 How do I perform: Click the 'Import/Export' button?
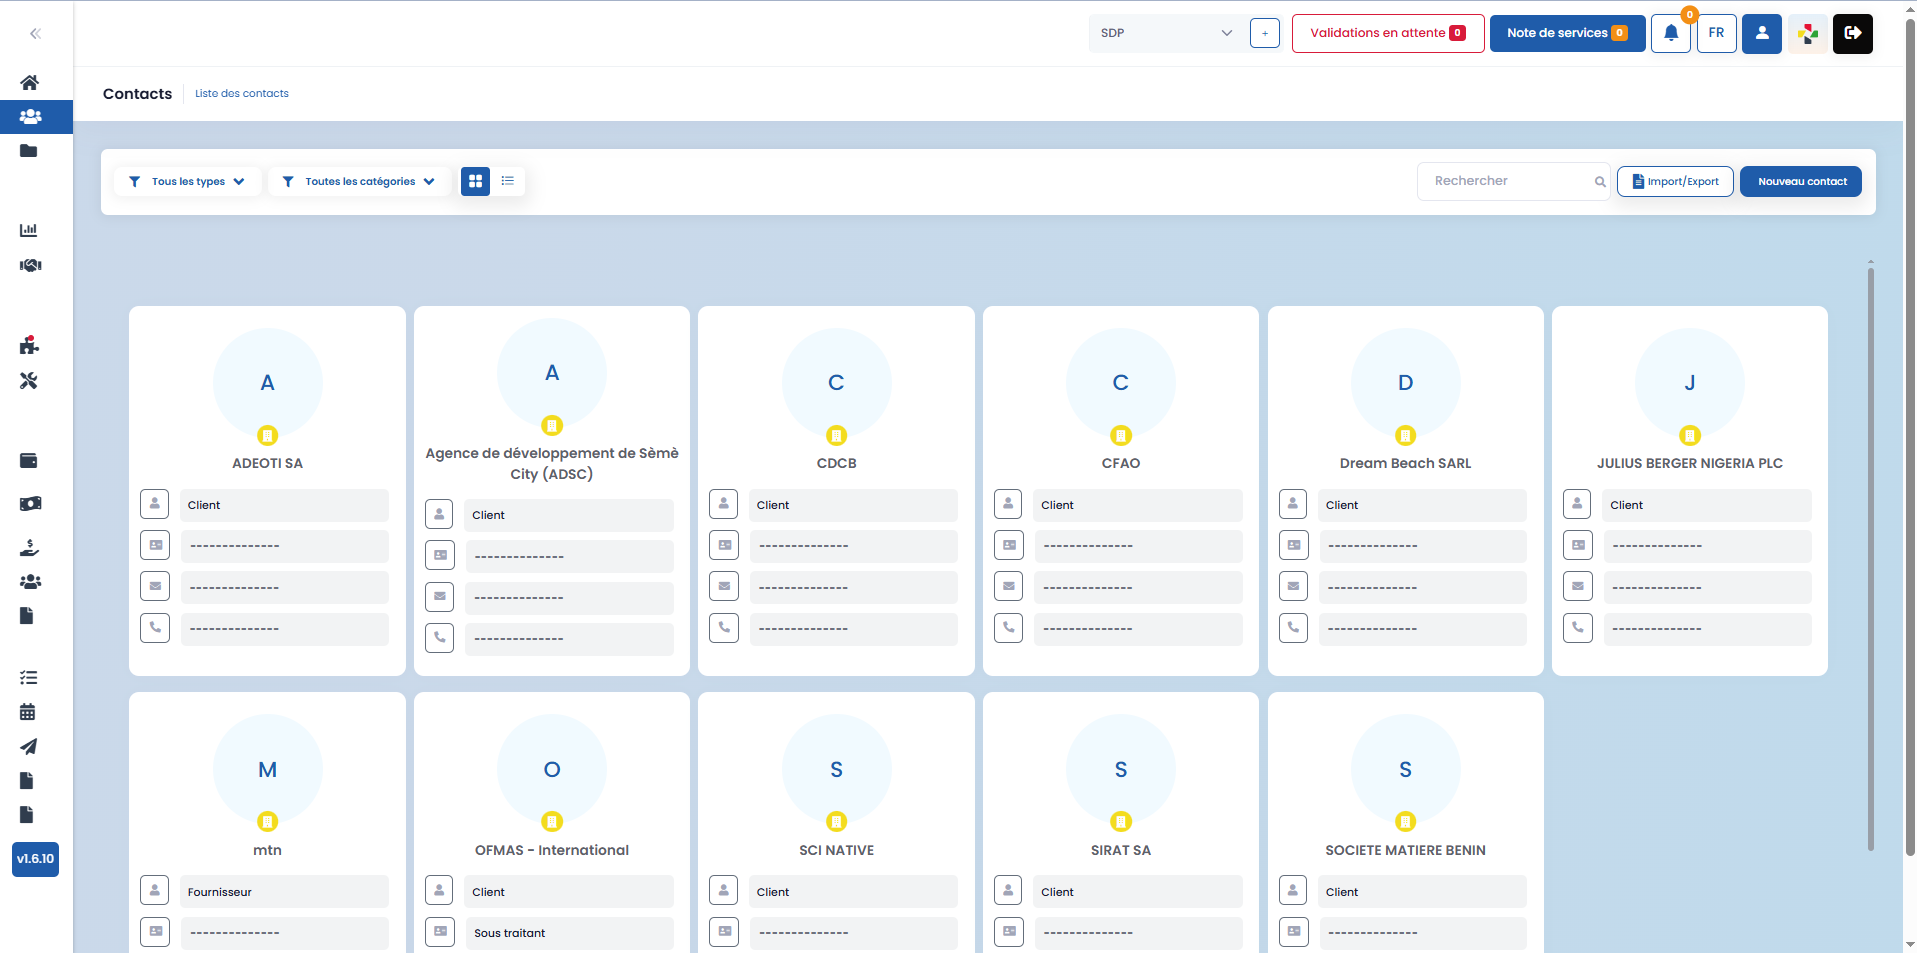tap(1675, 182)
